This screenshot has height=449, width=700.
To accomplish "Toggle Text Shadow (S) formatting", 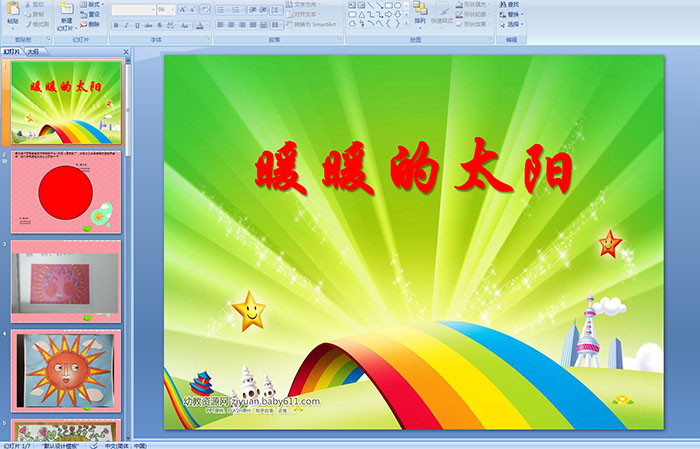I will tap(160, 25).
